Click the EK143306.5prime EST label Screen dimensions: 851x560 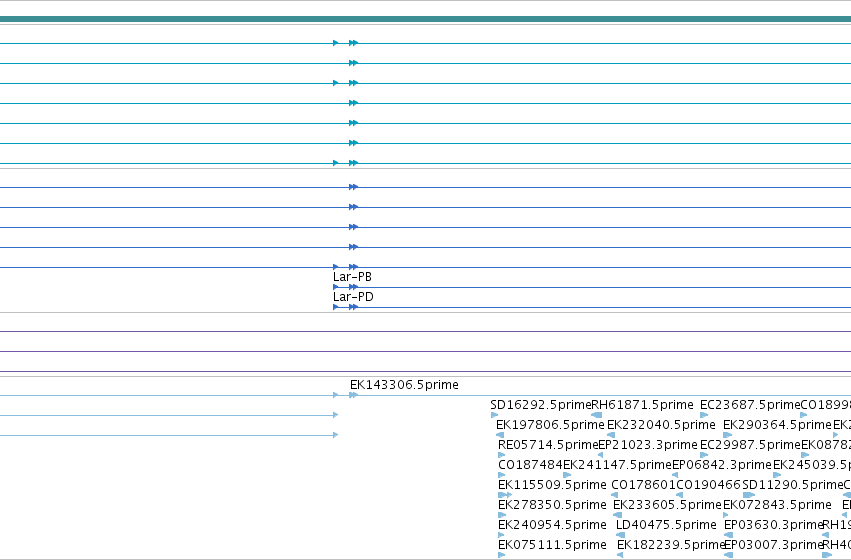pos(404,385)
